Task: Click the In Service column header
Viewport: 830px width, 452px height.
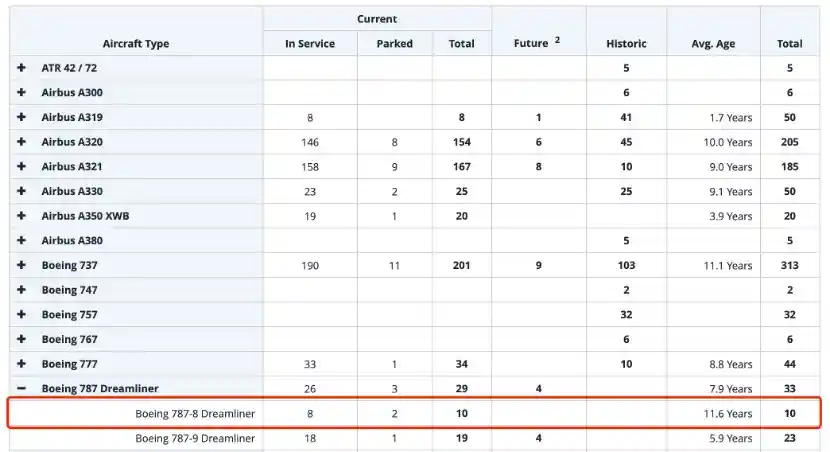Action: pyautogui.click(x=310, y=44)
